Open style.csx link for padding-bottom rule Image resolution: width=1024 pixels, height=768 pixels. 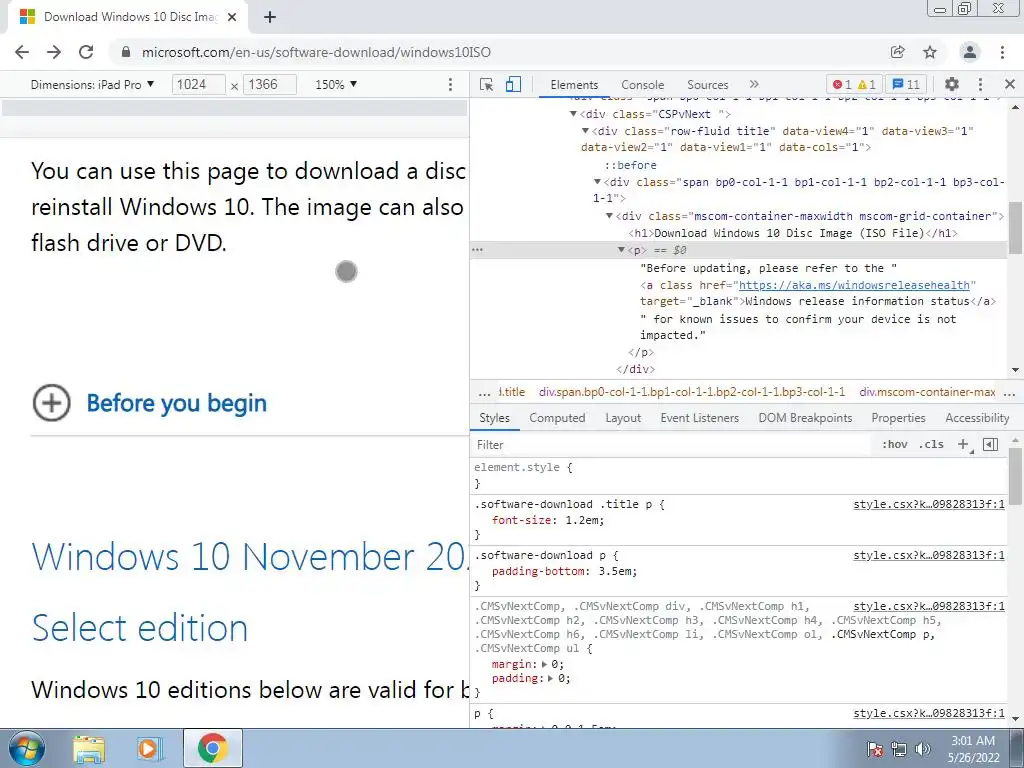point(929,555)
